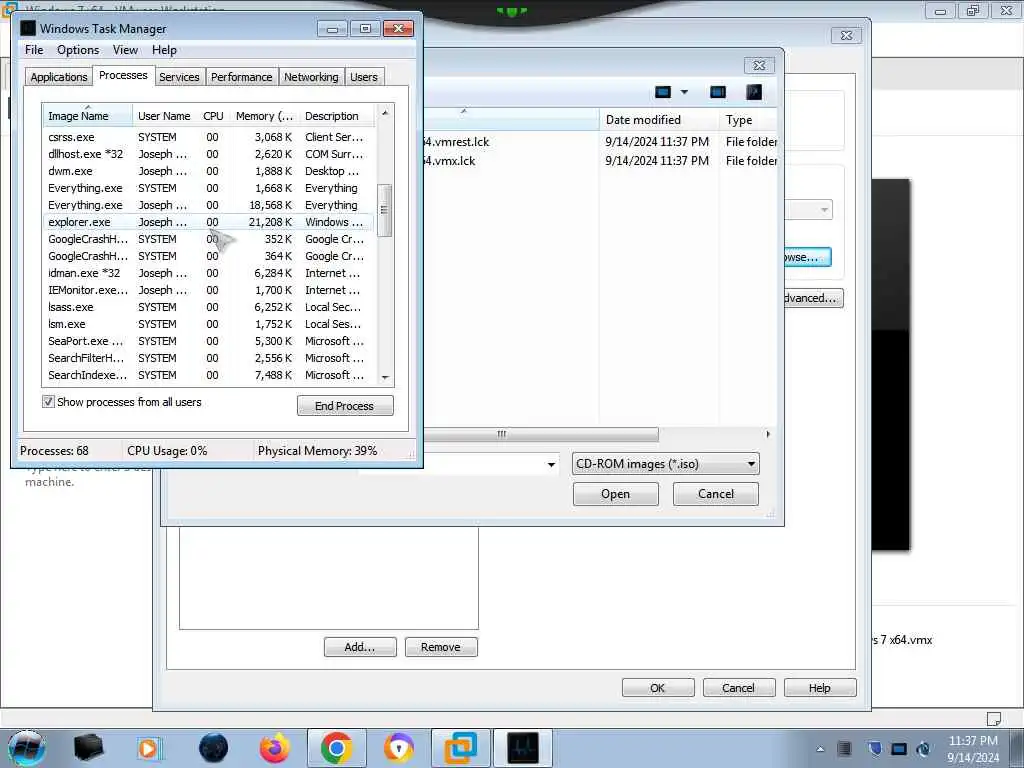This screenshot has height=768, width=1024.
Task: Expand the view options arrow in Open dialog
Action: pyautogui.click(x=684, y=92)
